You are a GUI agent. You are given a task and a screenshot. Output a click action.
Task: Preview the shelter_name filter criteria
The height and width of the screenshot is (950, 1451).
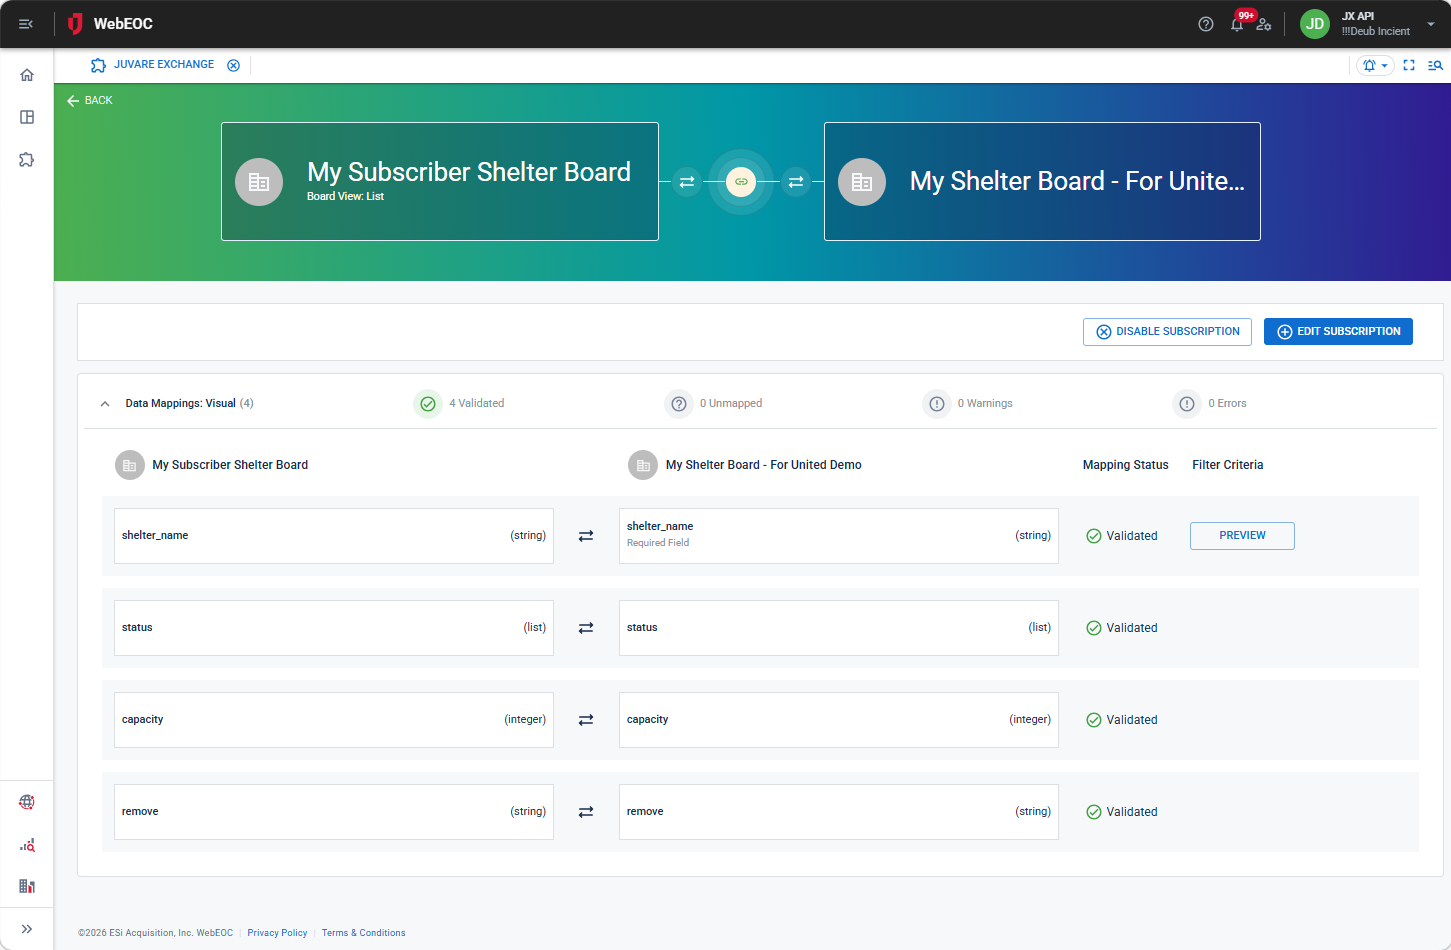coord(1242,536)
